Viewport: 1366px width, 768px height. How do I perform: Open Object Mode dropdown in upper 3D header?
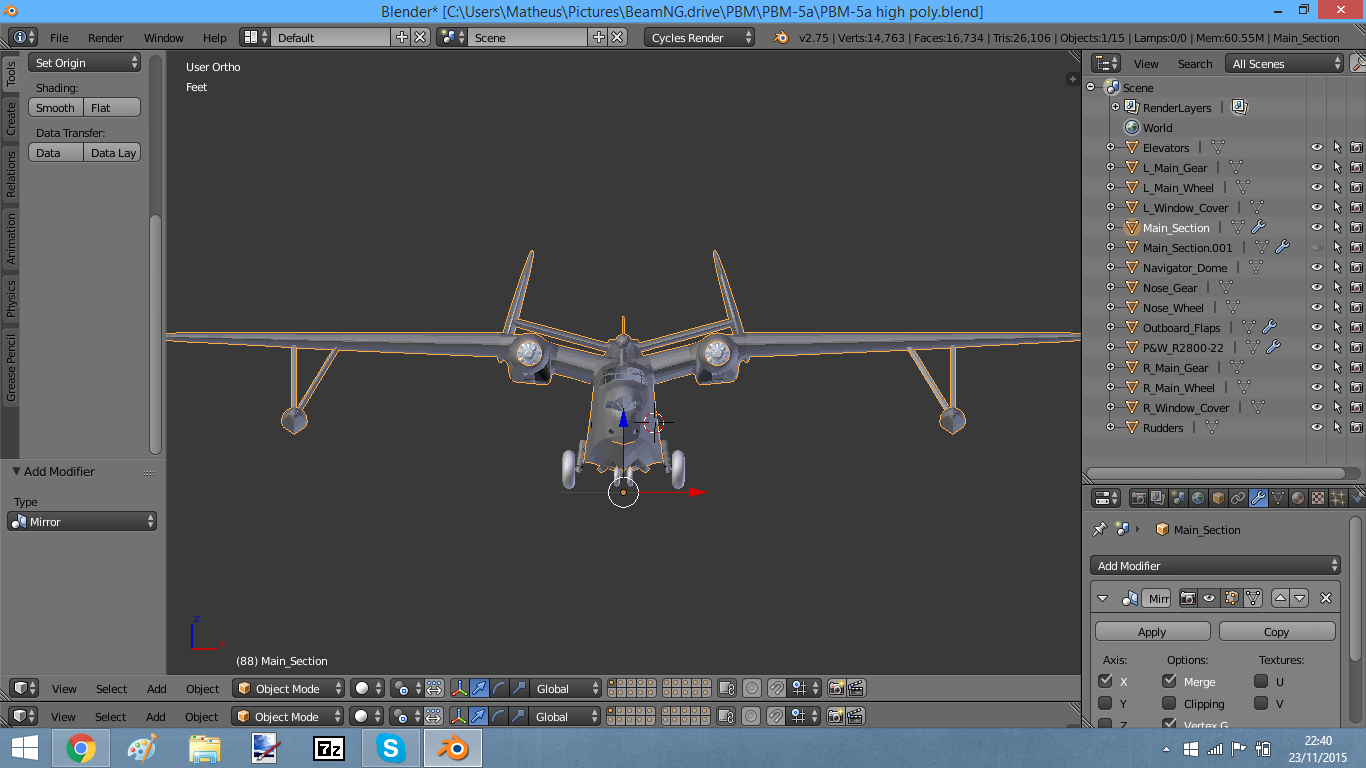pos(289,688)
